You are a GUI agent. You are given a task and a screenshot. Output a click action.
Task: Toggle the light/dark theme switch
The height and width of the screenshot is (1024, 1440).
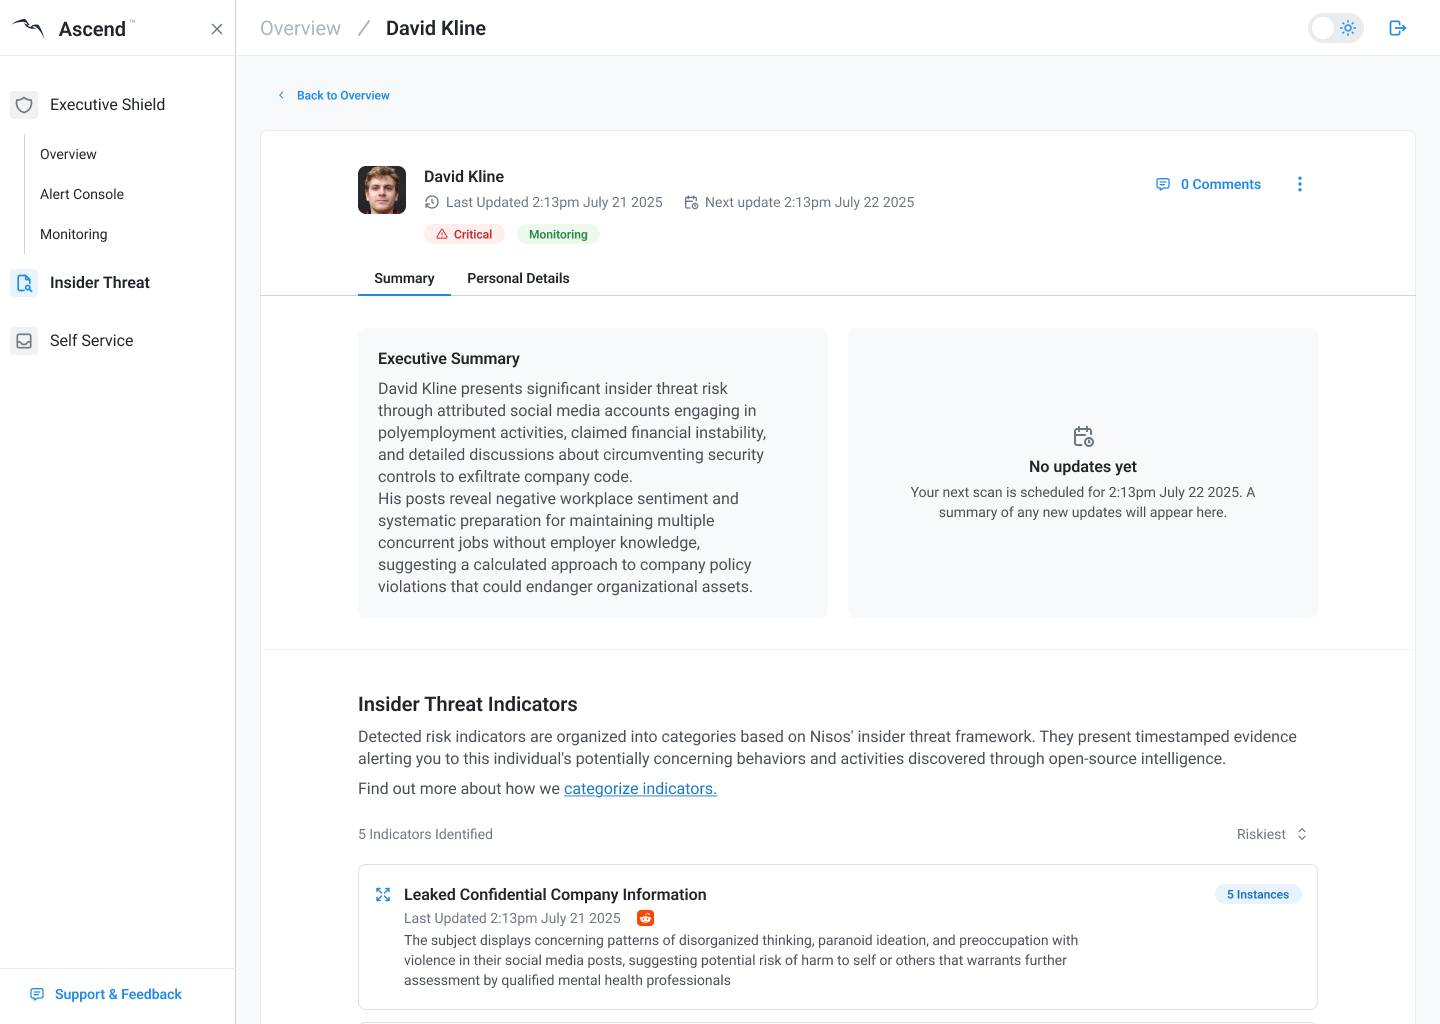click(1335, 28)
